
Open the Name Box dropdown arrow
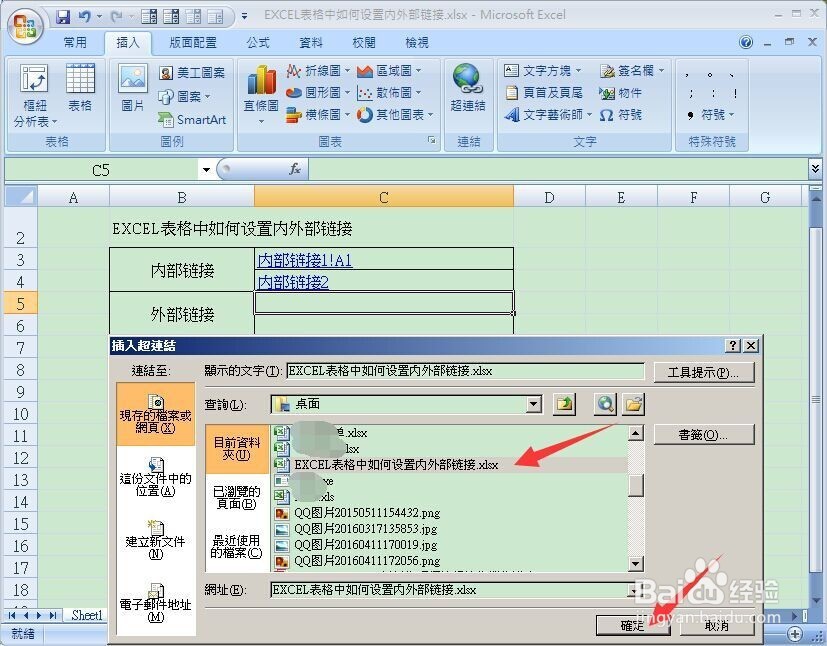click(206, 169)
